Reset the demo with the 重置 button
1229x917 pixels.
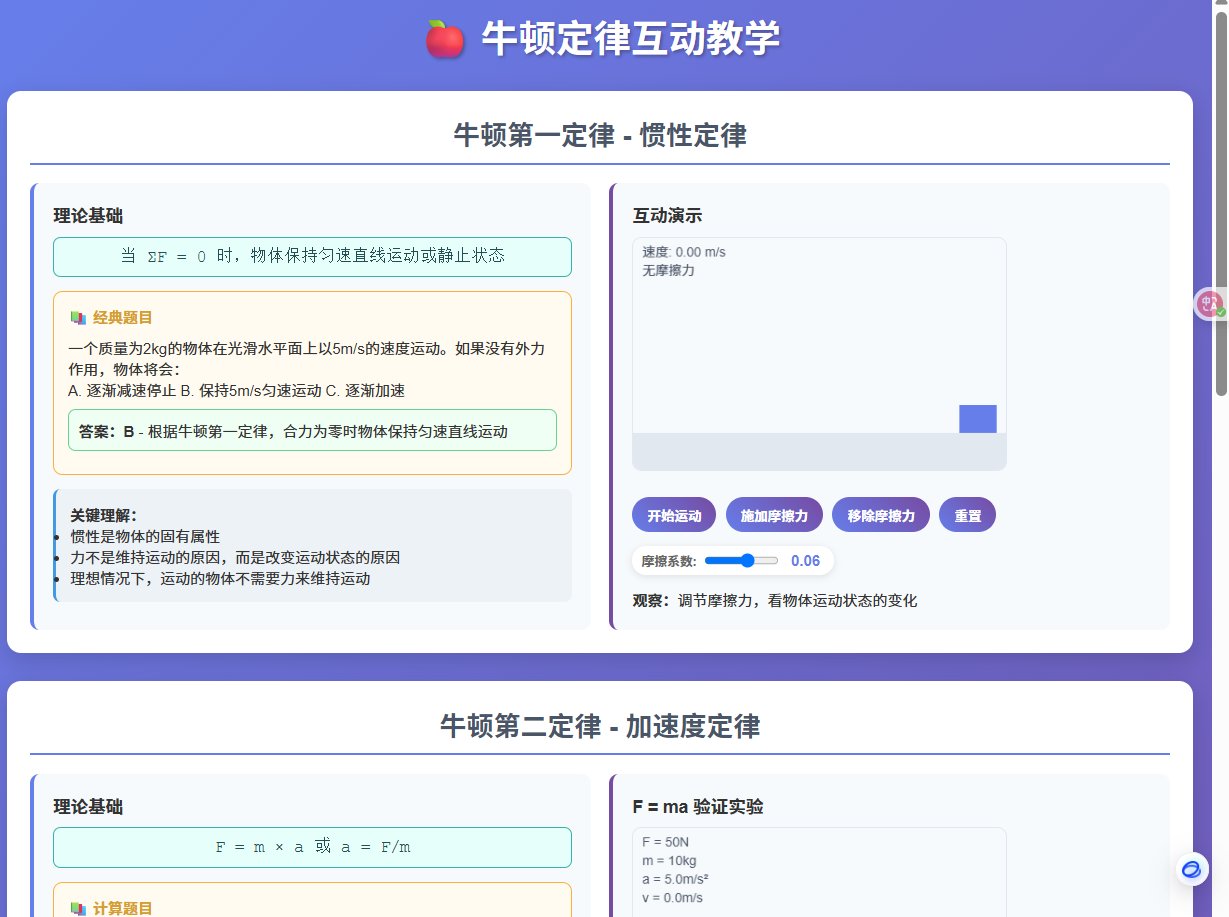pos(967,514)
